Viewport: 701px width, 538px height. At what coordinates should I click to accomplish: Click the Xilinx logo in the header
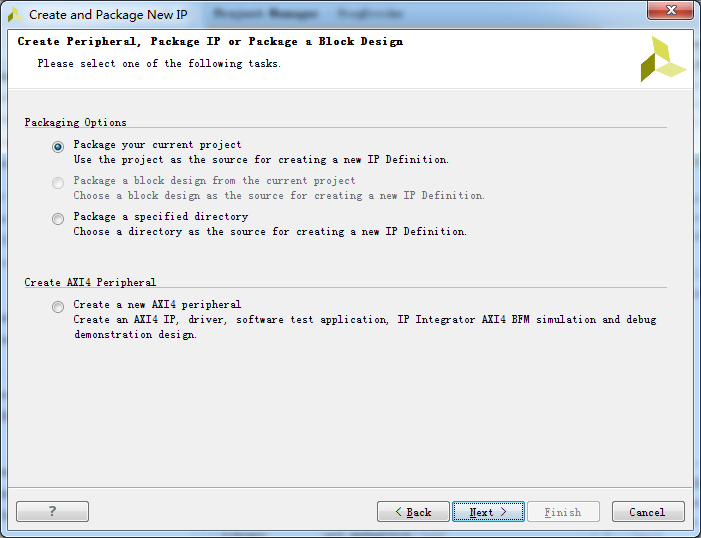pyautogui.click(x=663, y=59)
